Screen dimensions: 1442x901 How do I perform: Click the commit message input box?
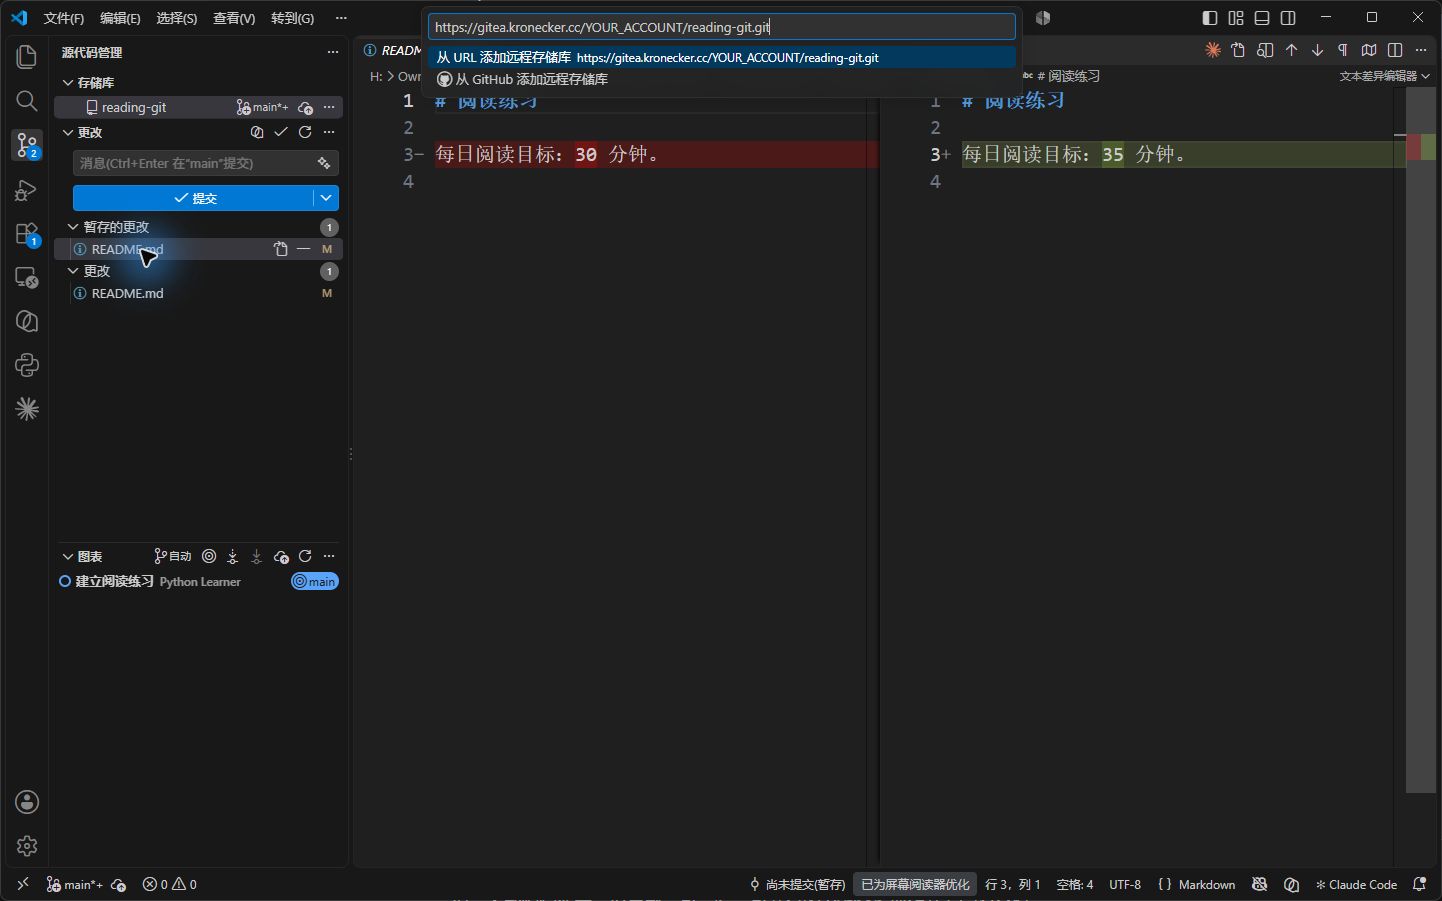coord(206,163)
